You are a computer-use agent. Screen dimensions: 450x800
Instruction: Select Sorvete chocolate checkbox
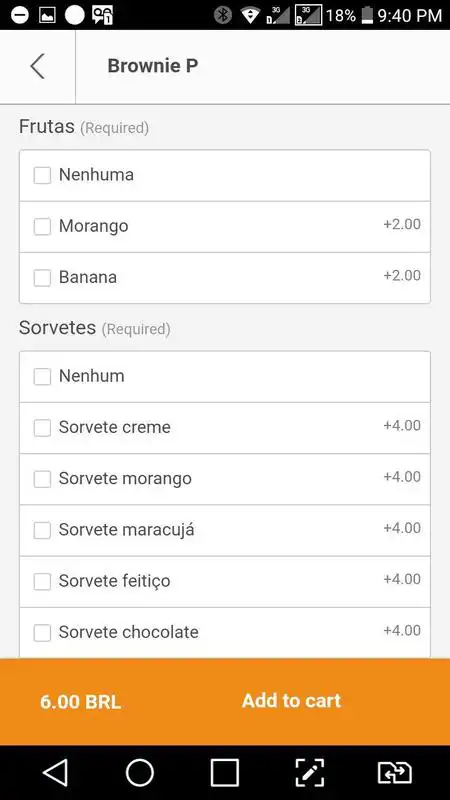coord(42,633)
